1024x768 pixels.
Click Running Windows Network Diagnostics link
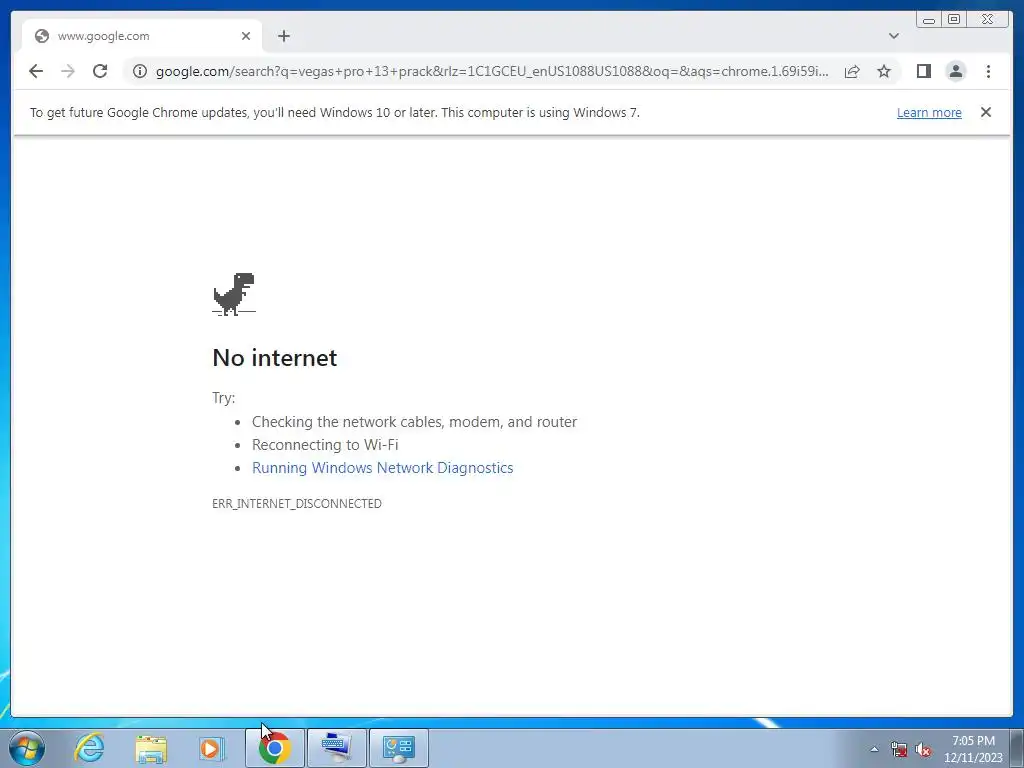[383, 468]
